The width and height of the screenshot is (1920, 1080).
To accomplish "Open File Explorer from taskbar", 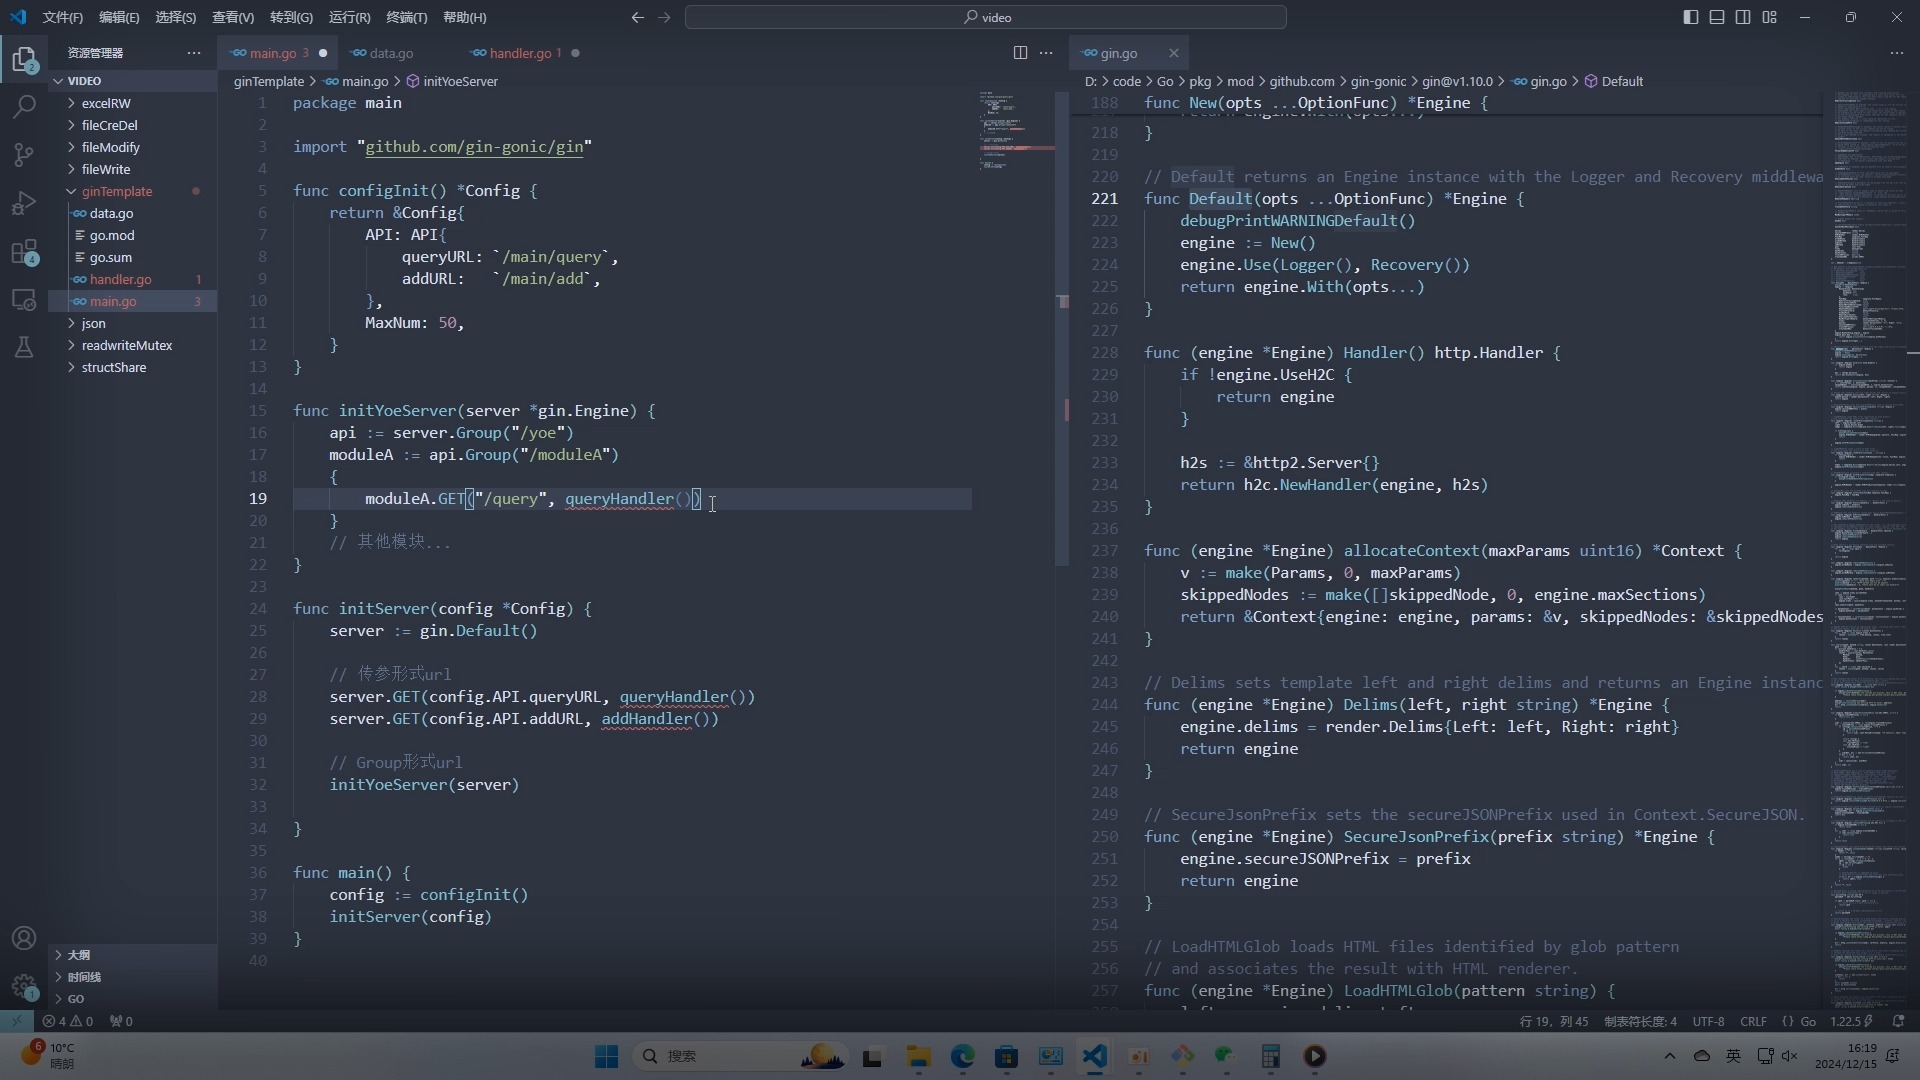I will (918, 1056).
